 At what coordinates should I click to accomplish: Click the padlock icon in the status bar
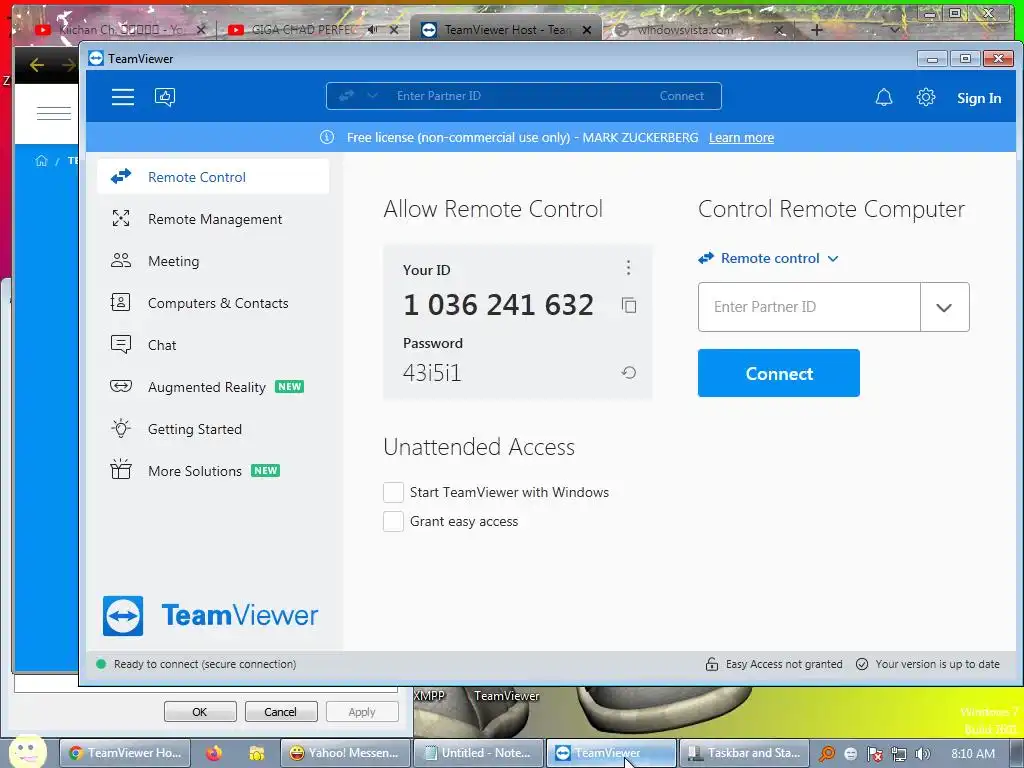click(x=712, y=664)
